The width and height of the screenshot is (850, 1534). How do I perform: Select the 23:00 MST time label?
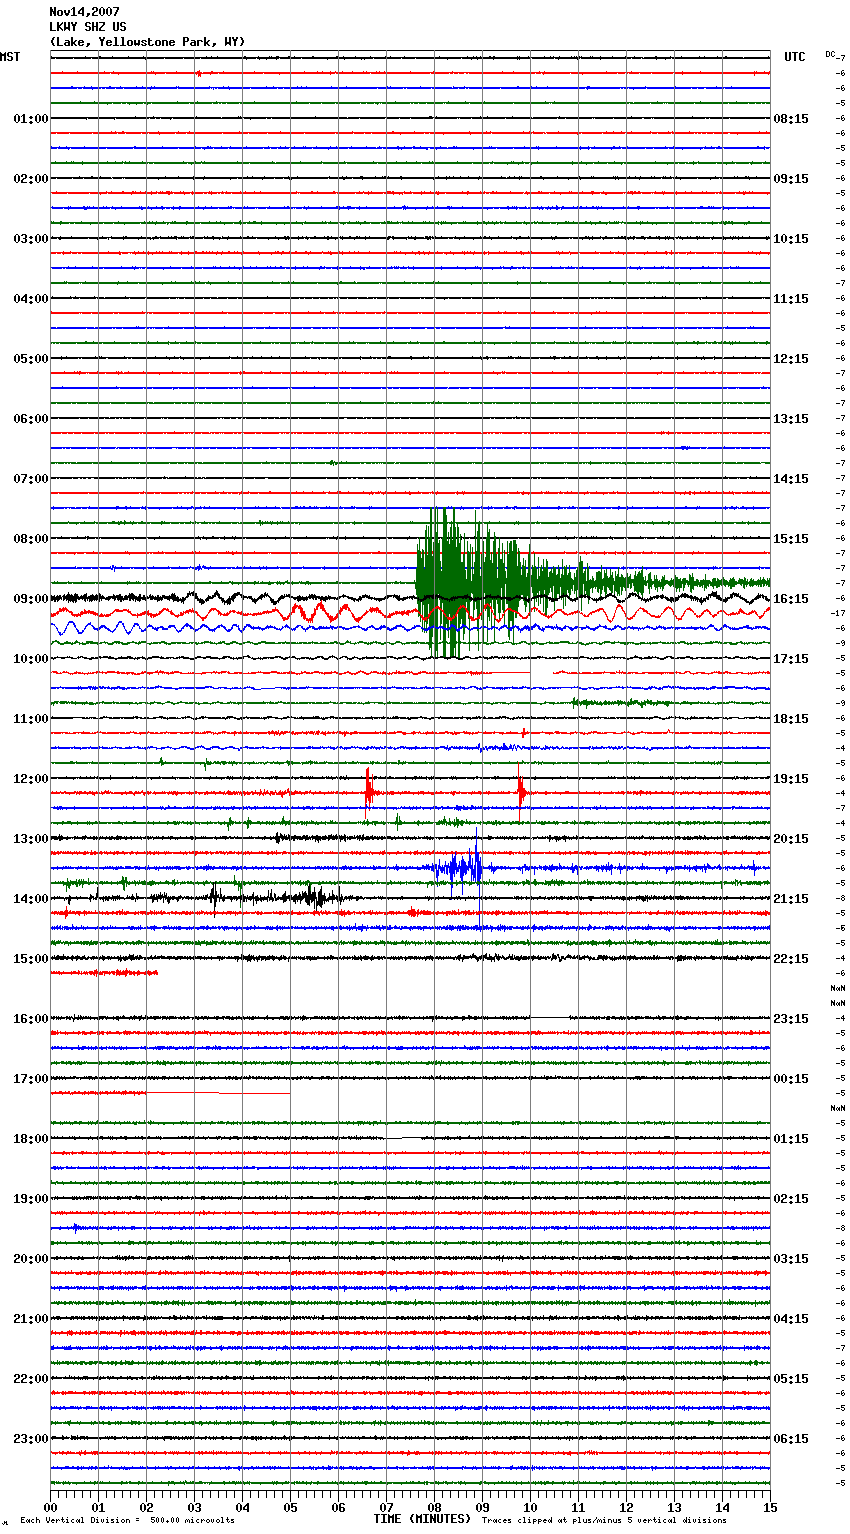point(31,1439)
